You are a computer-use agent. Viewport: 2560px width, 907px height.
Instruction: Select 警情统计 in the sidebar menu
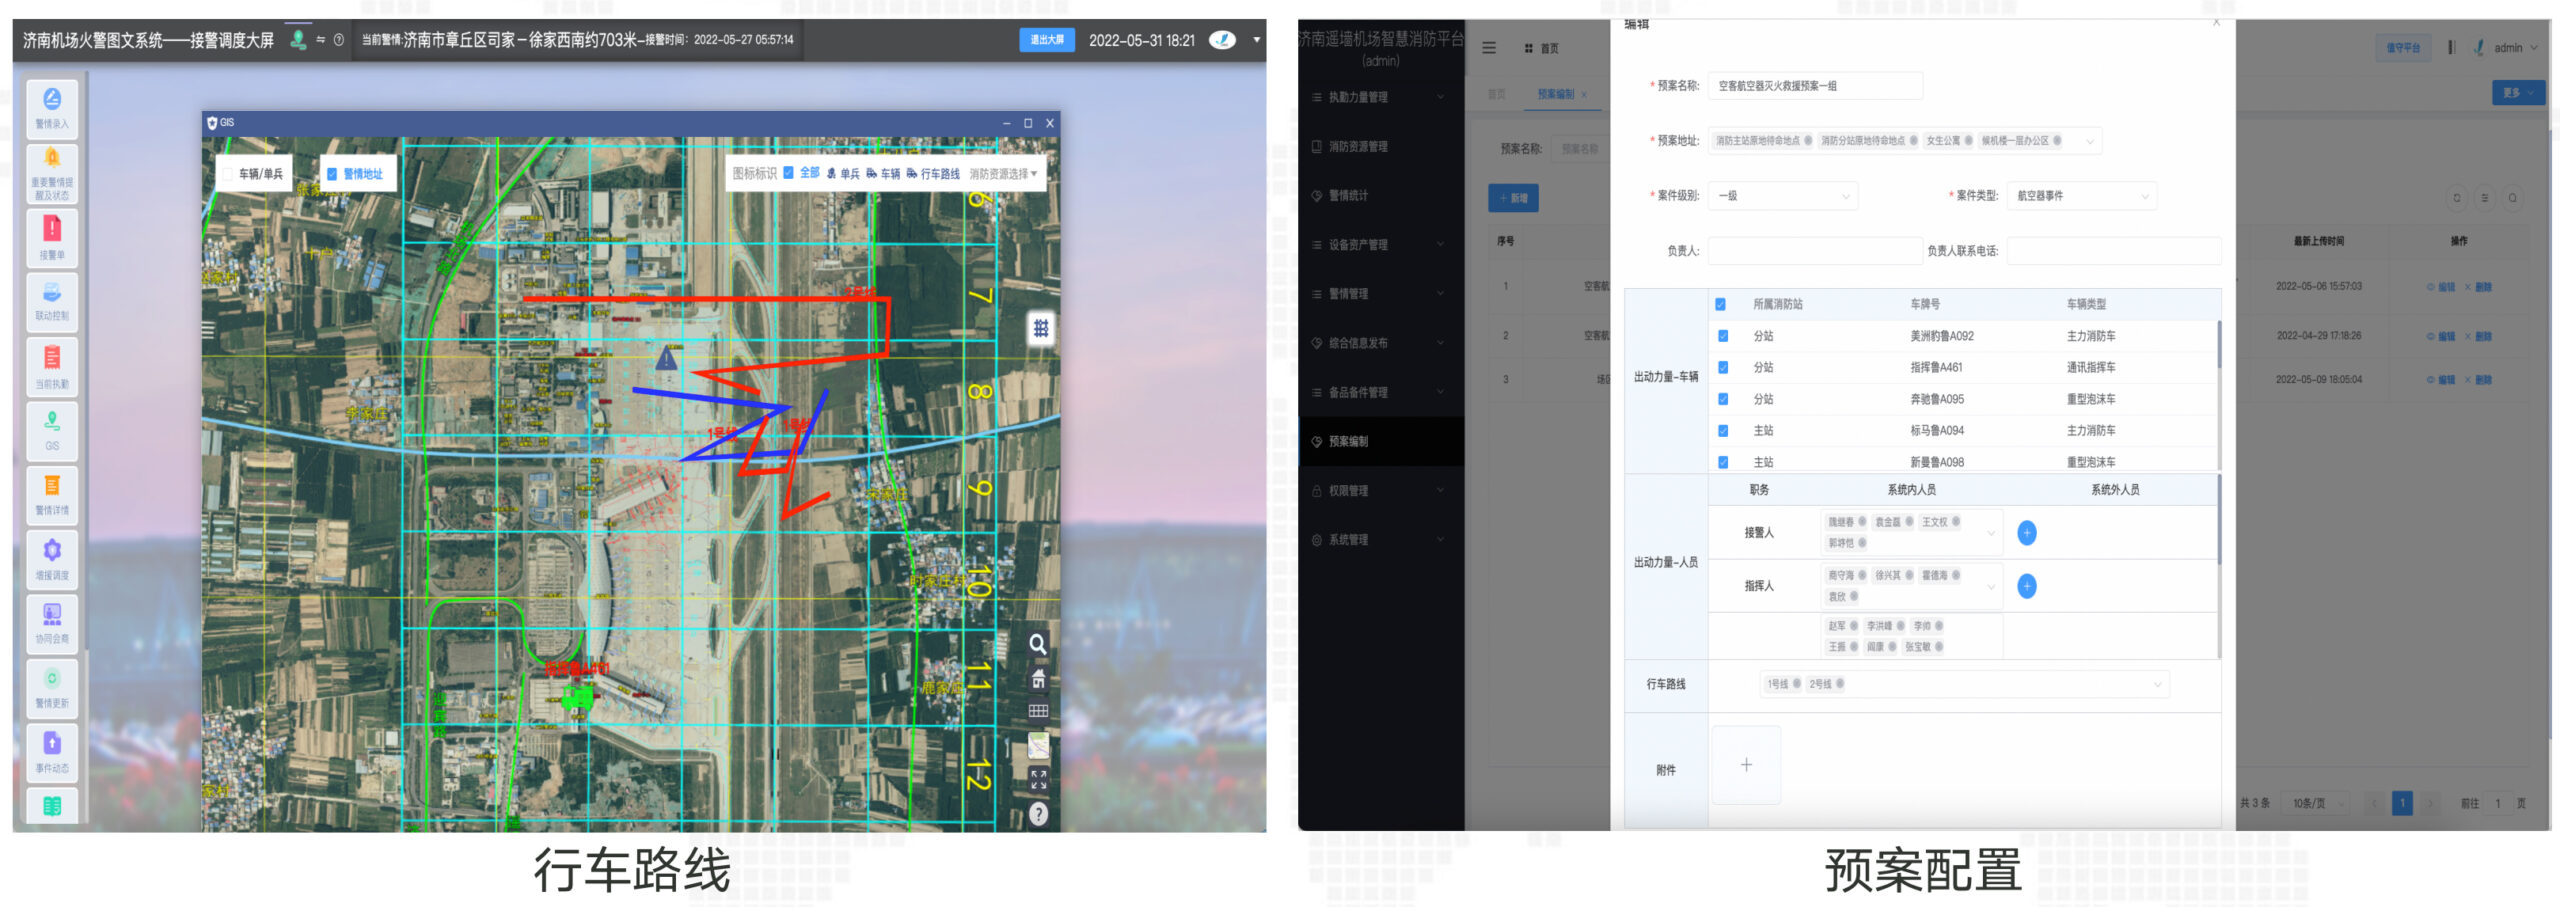1381,195
